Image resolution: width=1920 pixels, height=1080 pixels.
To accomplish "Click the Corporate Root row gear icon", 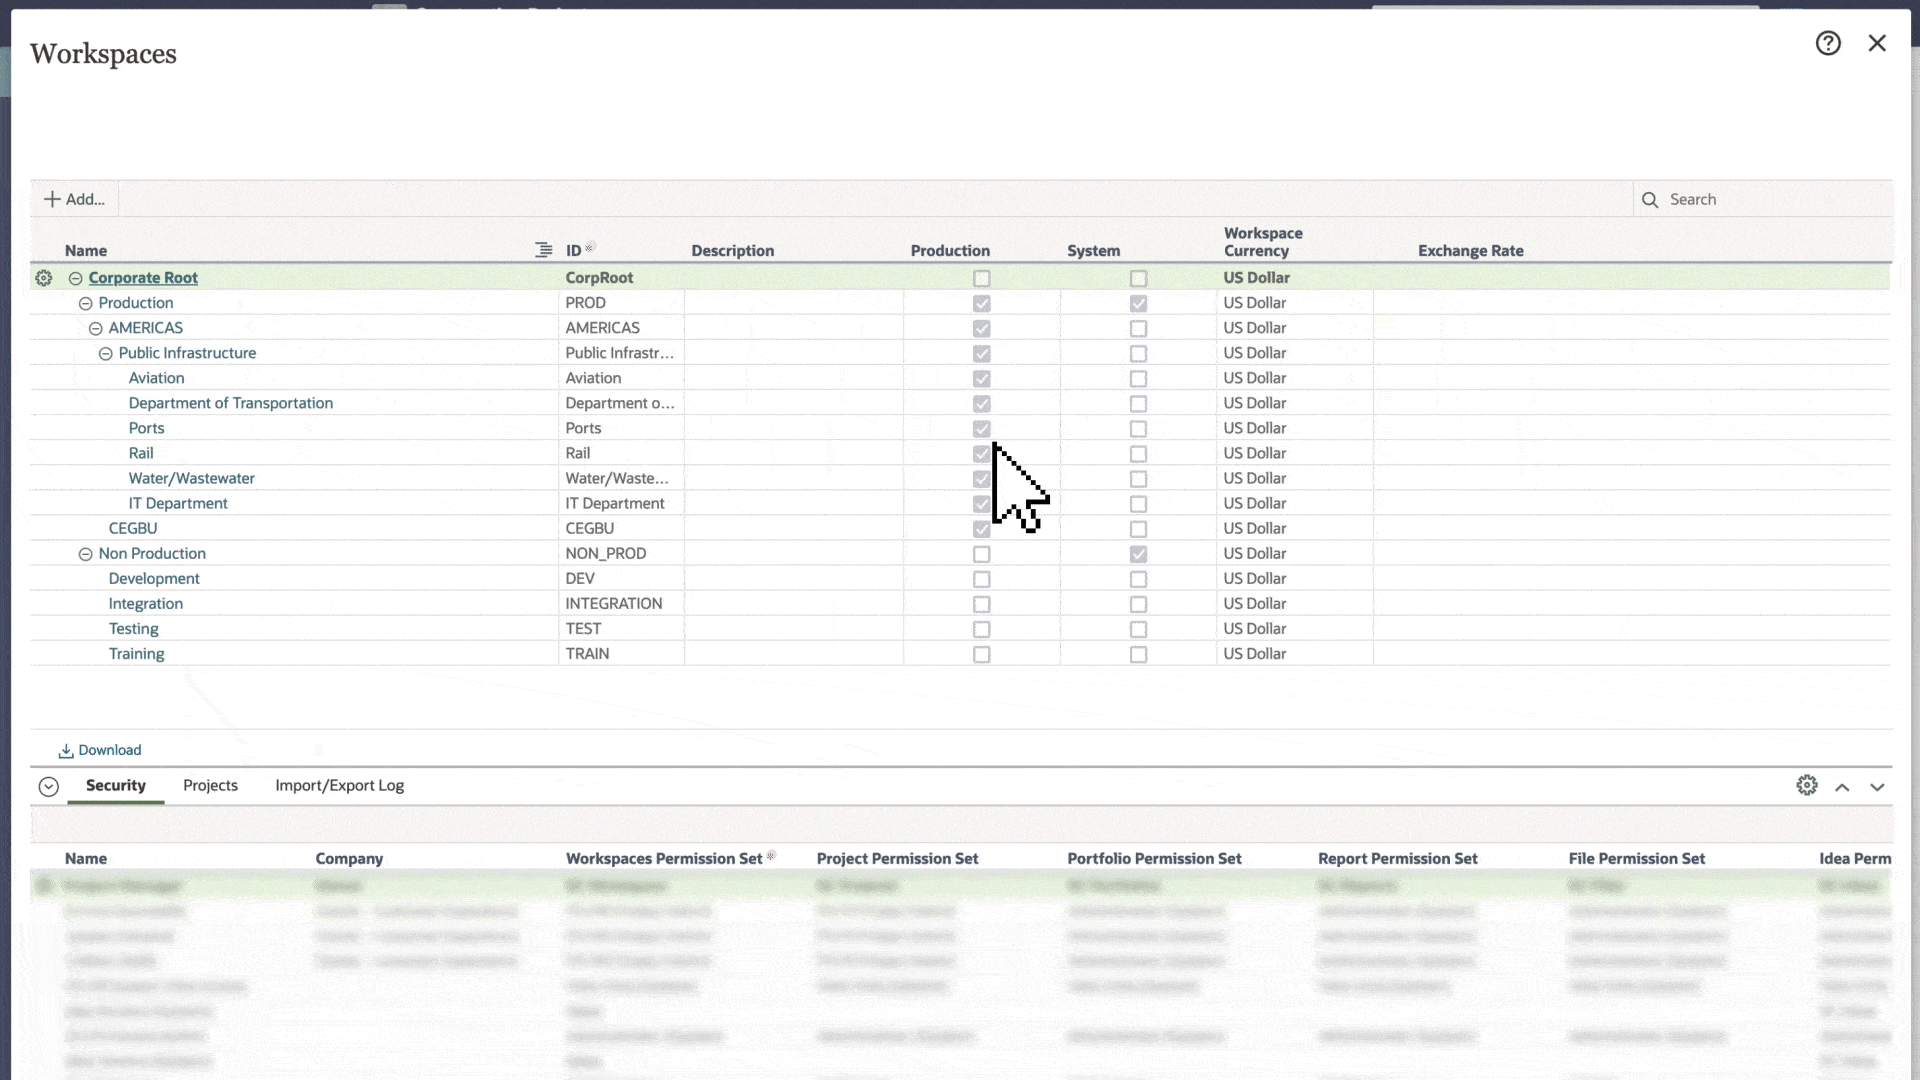I will (x=44, y=278).
